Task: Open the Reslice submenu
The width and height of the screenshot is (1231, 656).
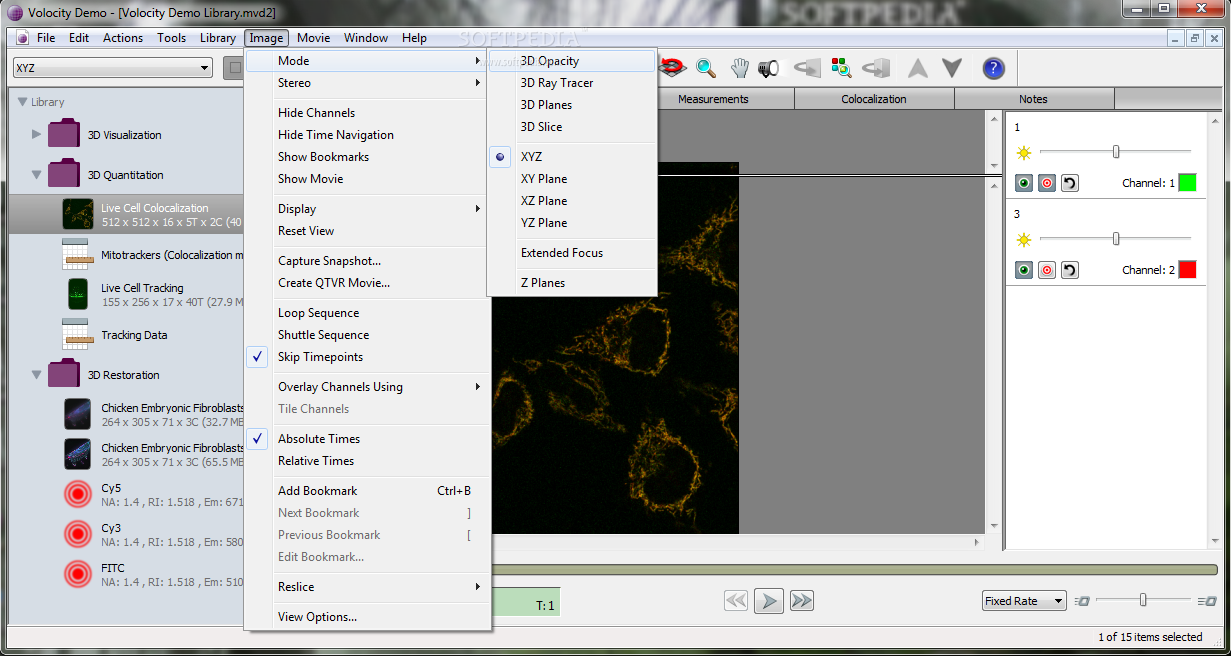Action: click(367, 587)
